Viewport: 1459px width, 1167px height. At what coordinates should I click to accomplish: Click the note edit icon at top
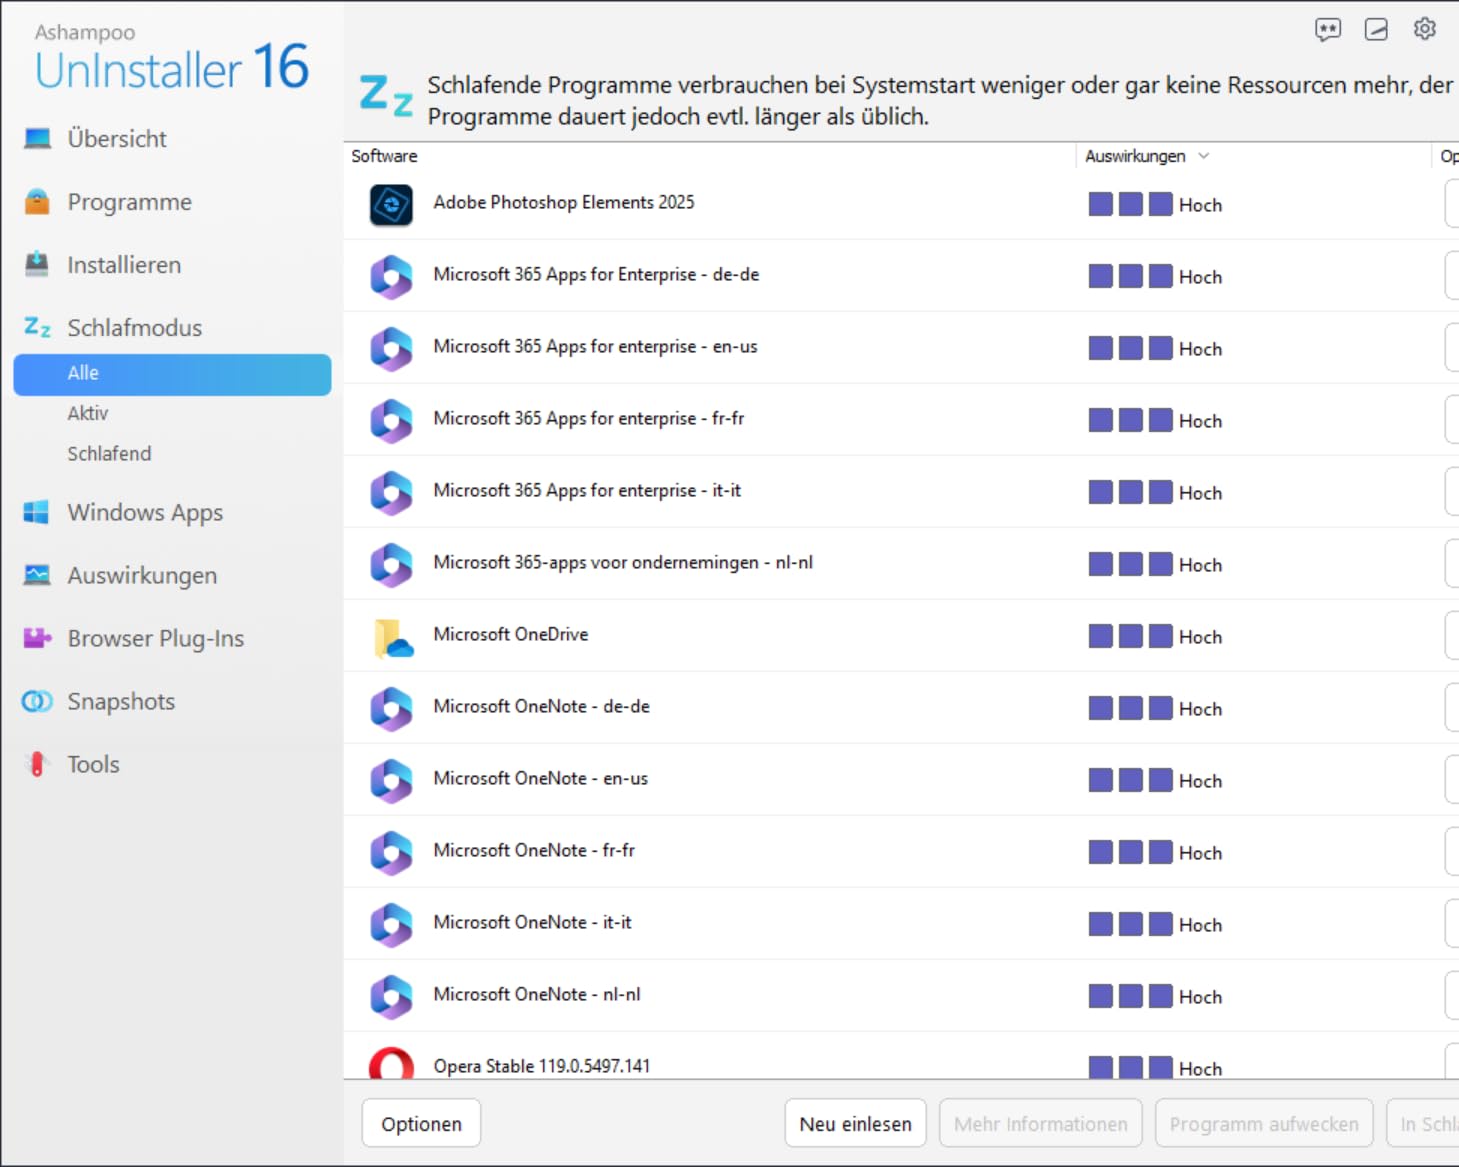pos(1376,29)
